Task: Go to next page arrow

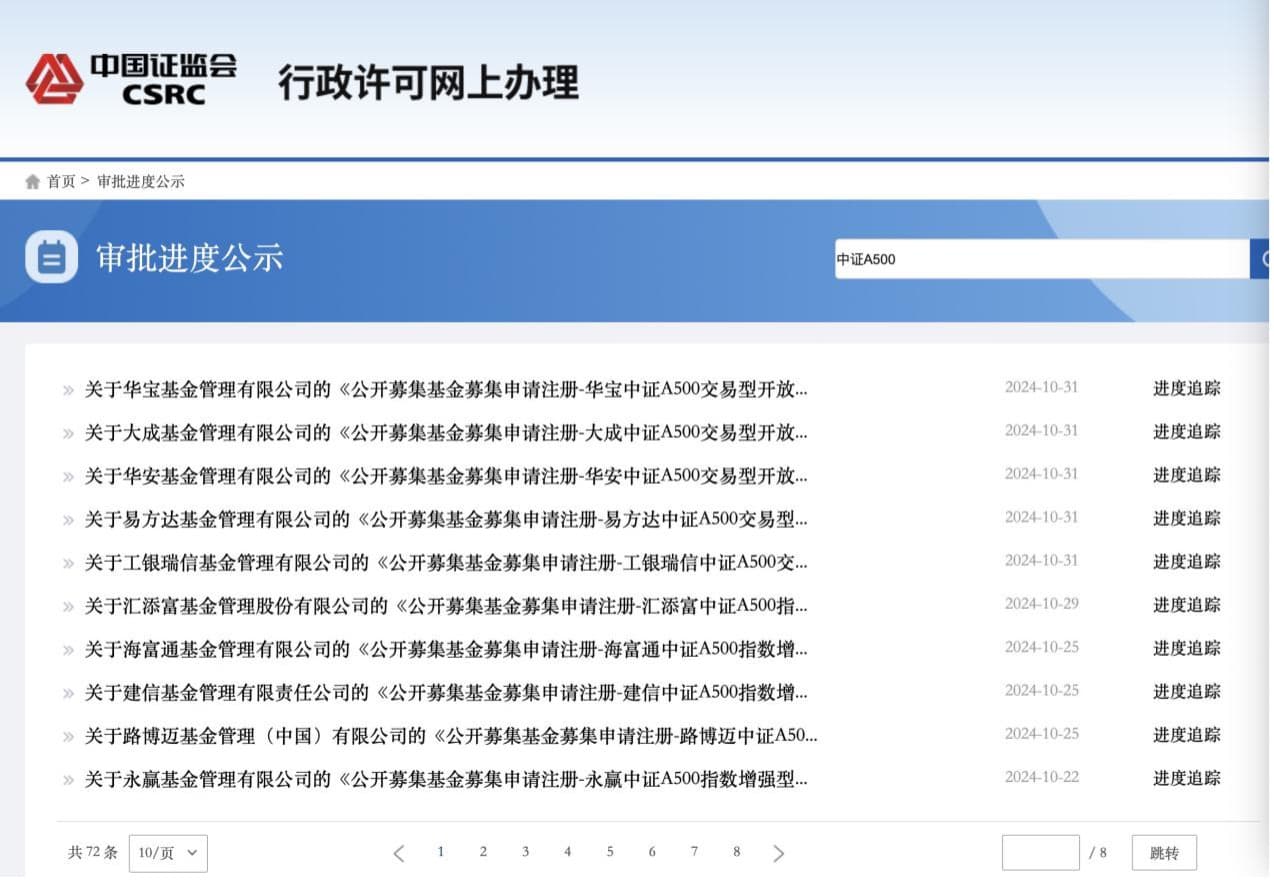Action: 779,853
